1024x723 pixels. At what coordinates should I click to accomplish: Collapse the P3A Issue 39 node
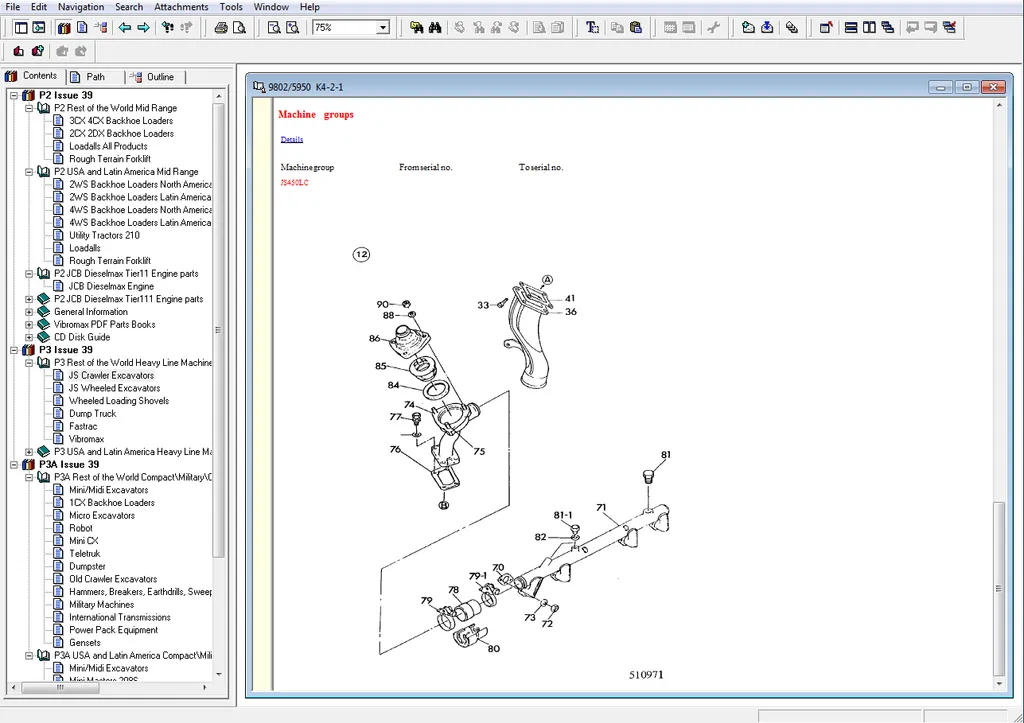[14, 464]
